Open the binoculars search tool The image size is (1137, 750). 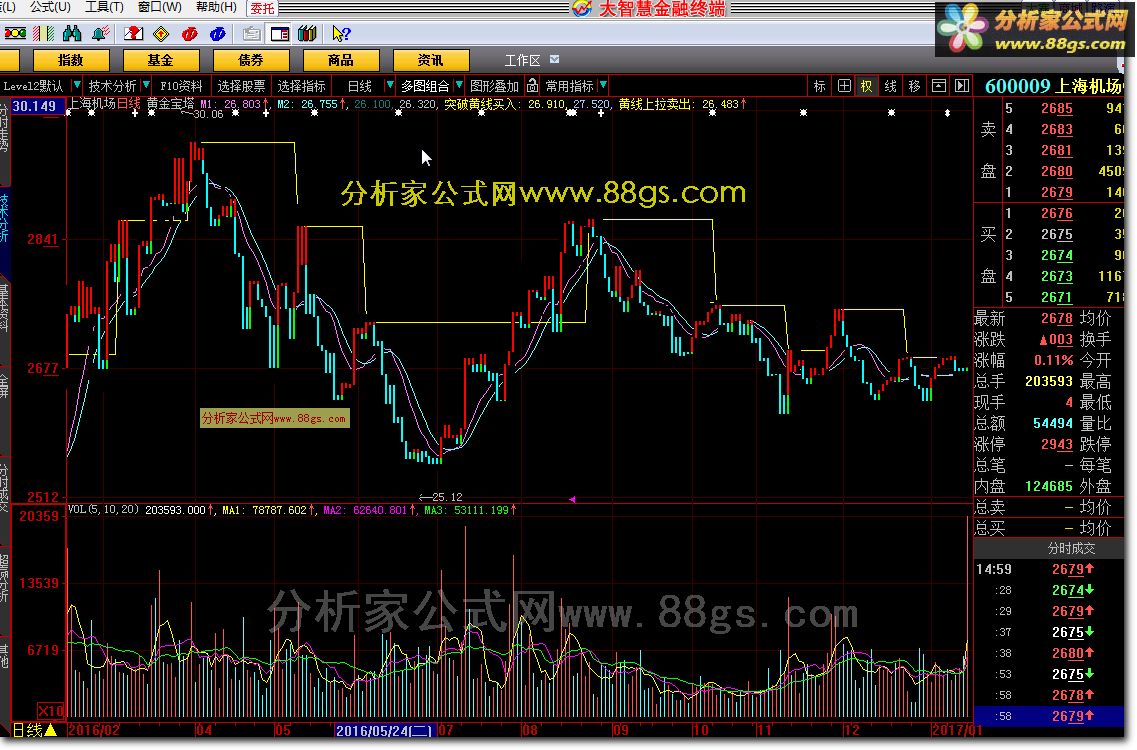tap(72, 33)
